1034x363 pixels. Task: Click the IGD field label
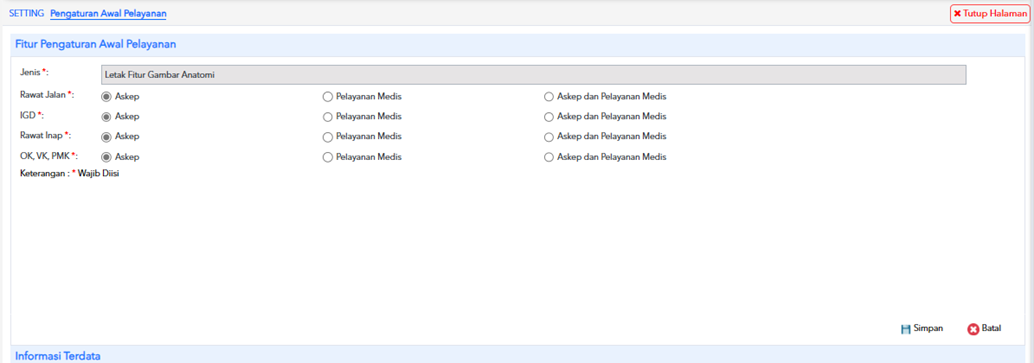[x=32, y=116]
